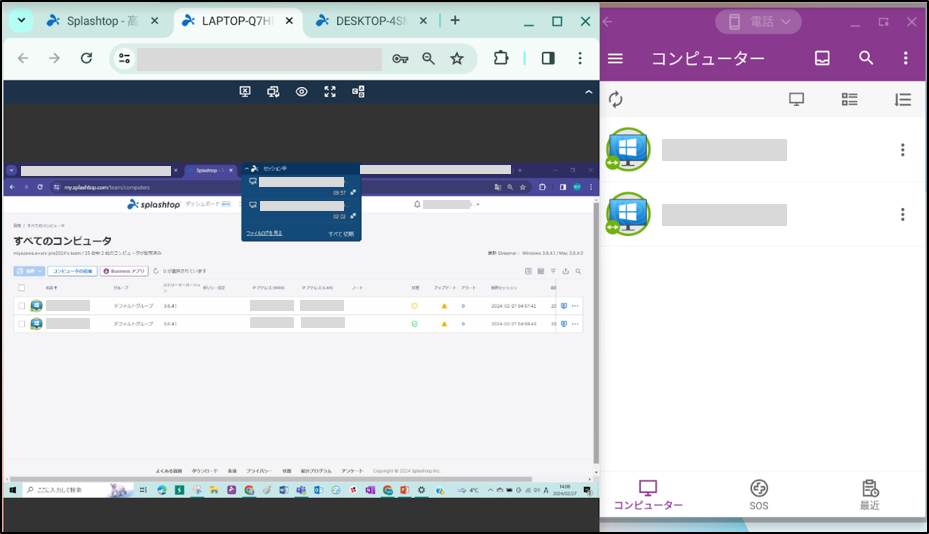Collapse the セッション中 popup chevron
Viewport: 929px width, 534px height.
247,169
